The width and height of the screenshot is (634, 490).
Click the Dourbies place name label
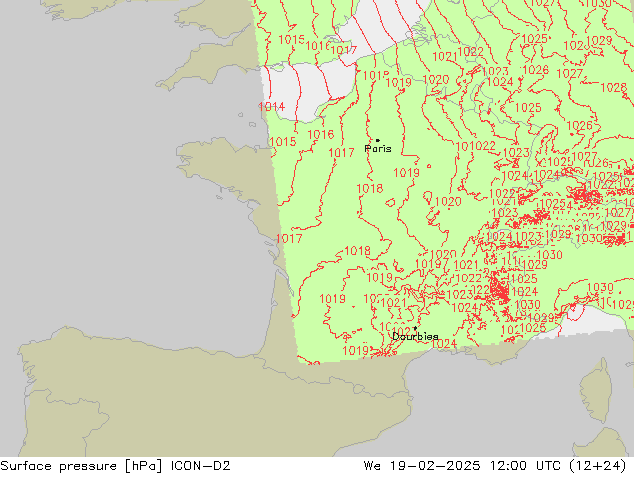pyautogui.click(x=415, y=336)
